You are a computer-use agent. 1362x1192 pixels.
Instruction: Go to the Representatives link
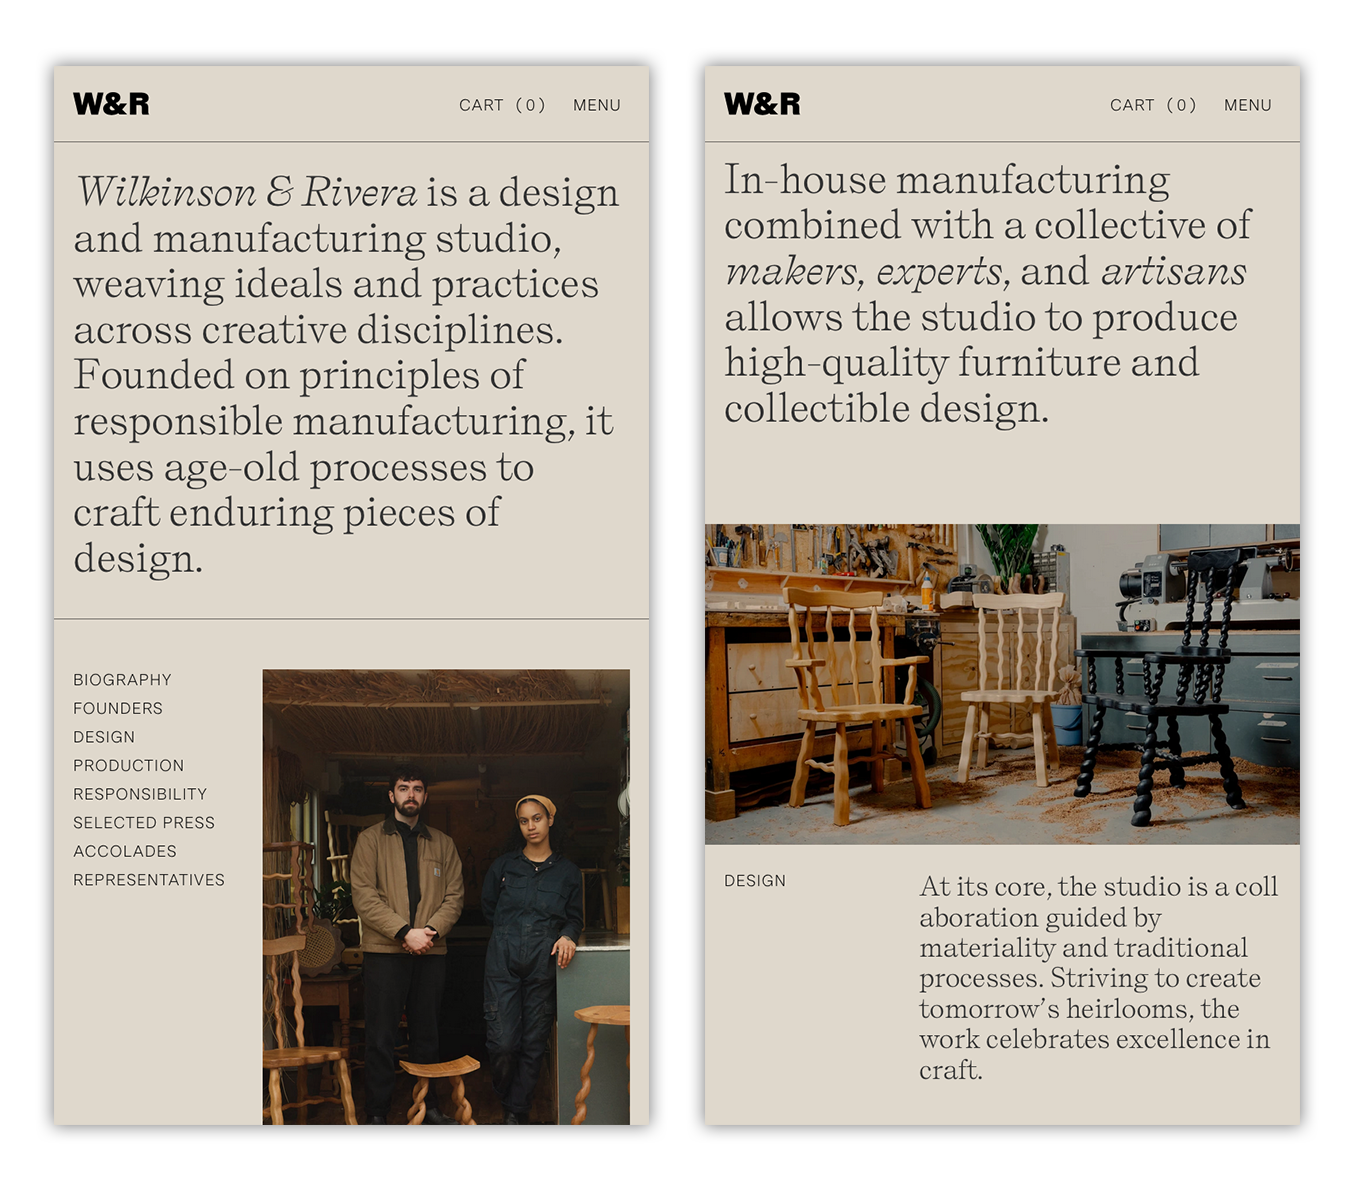point(149,880)
